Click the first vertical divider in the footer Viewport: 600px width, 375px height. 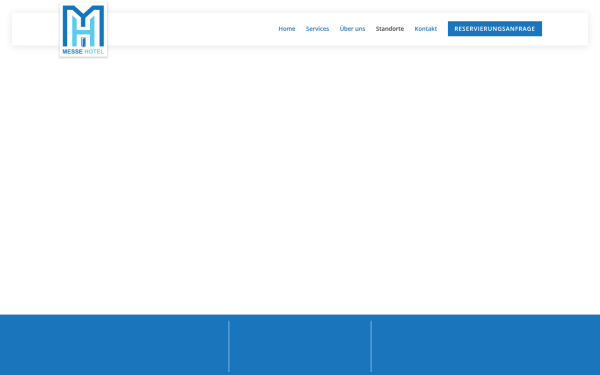coord(229,346)
